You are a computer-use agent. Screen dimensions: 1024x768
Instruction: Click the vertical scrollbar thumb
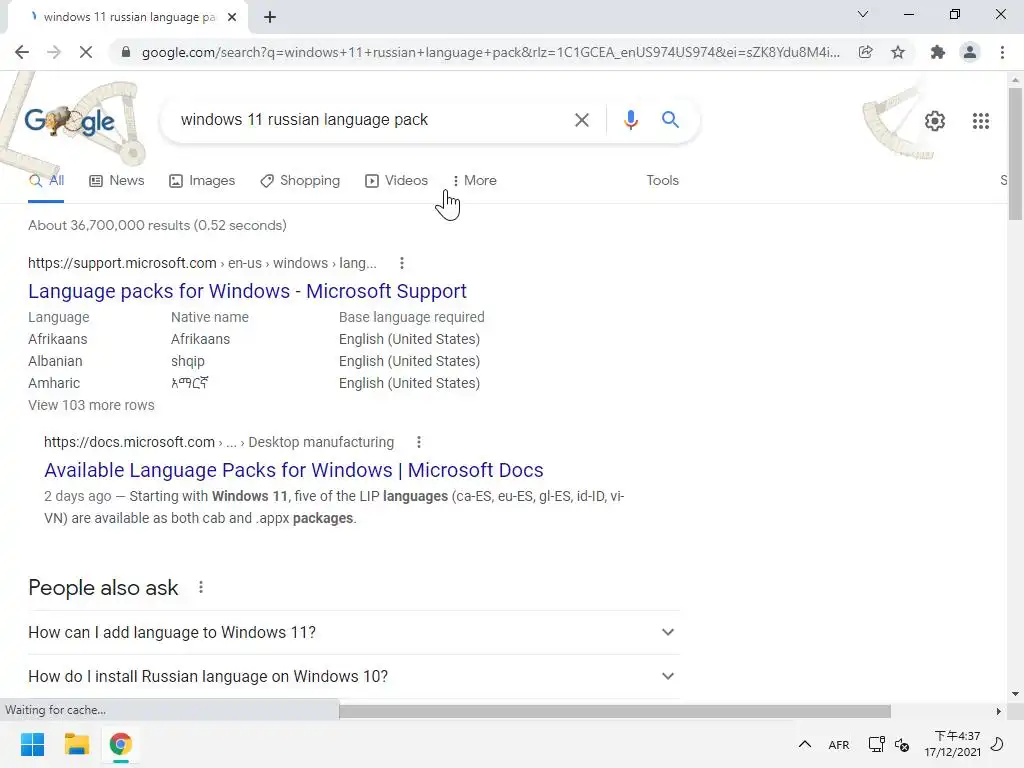tap(1015, 153)
